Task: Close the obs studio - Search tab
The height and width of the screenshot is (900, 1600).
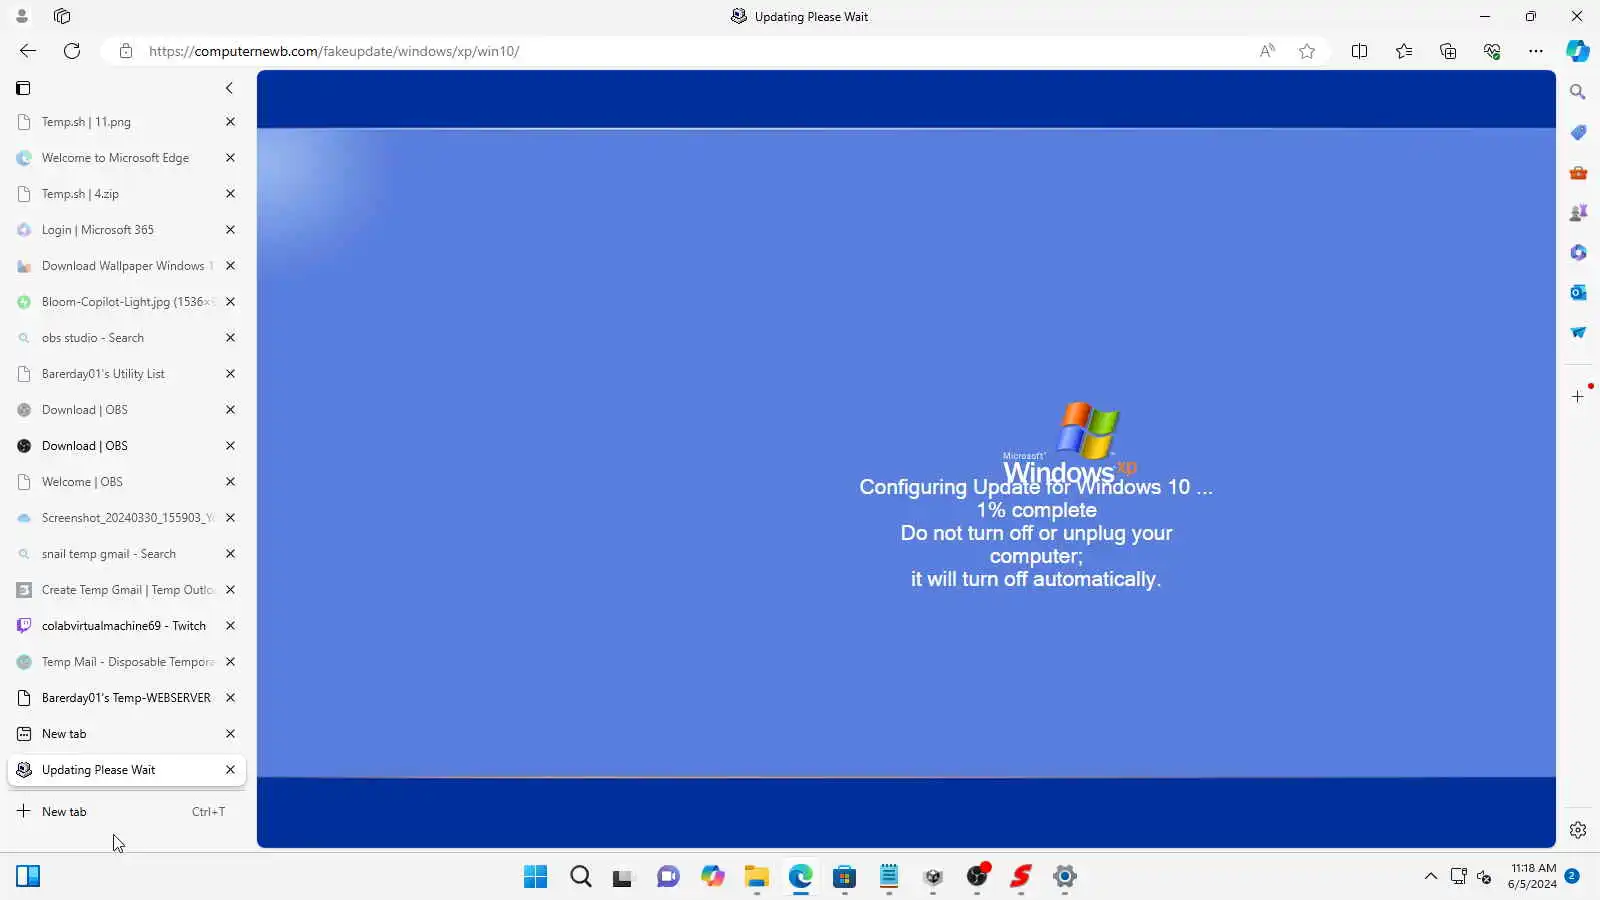Action: coord(230,338)
